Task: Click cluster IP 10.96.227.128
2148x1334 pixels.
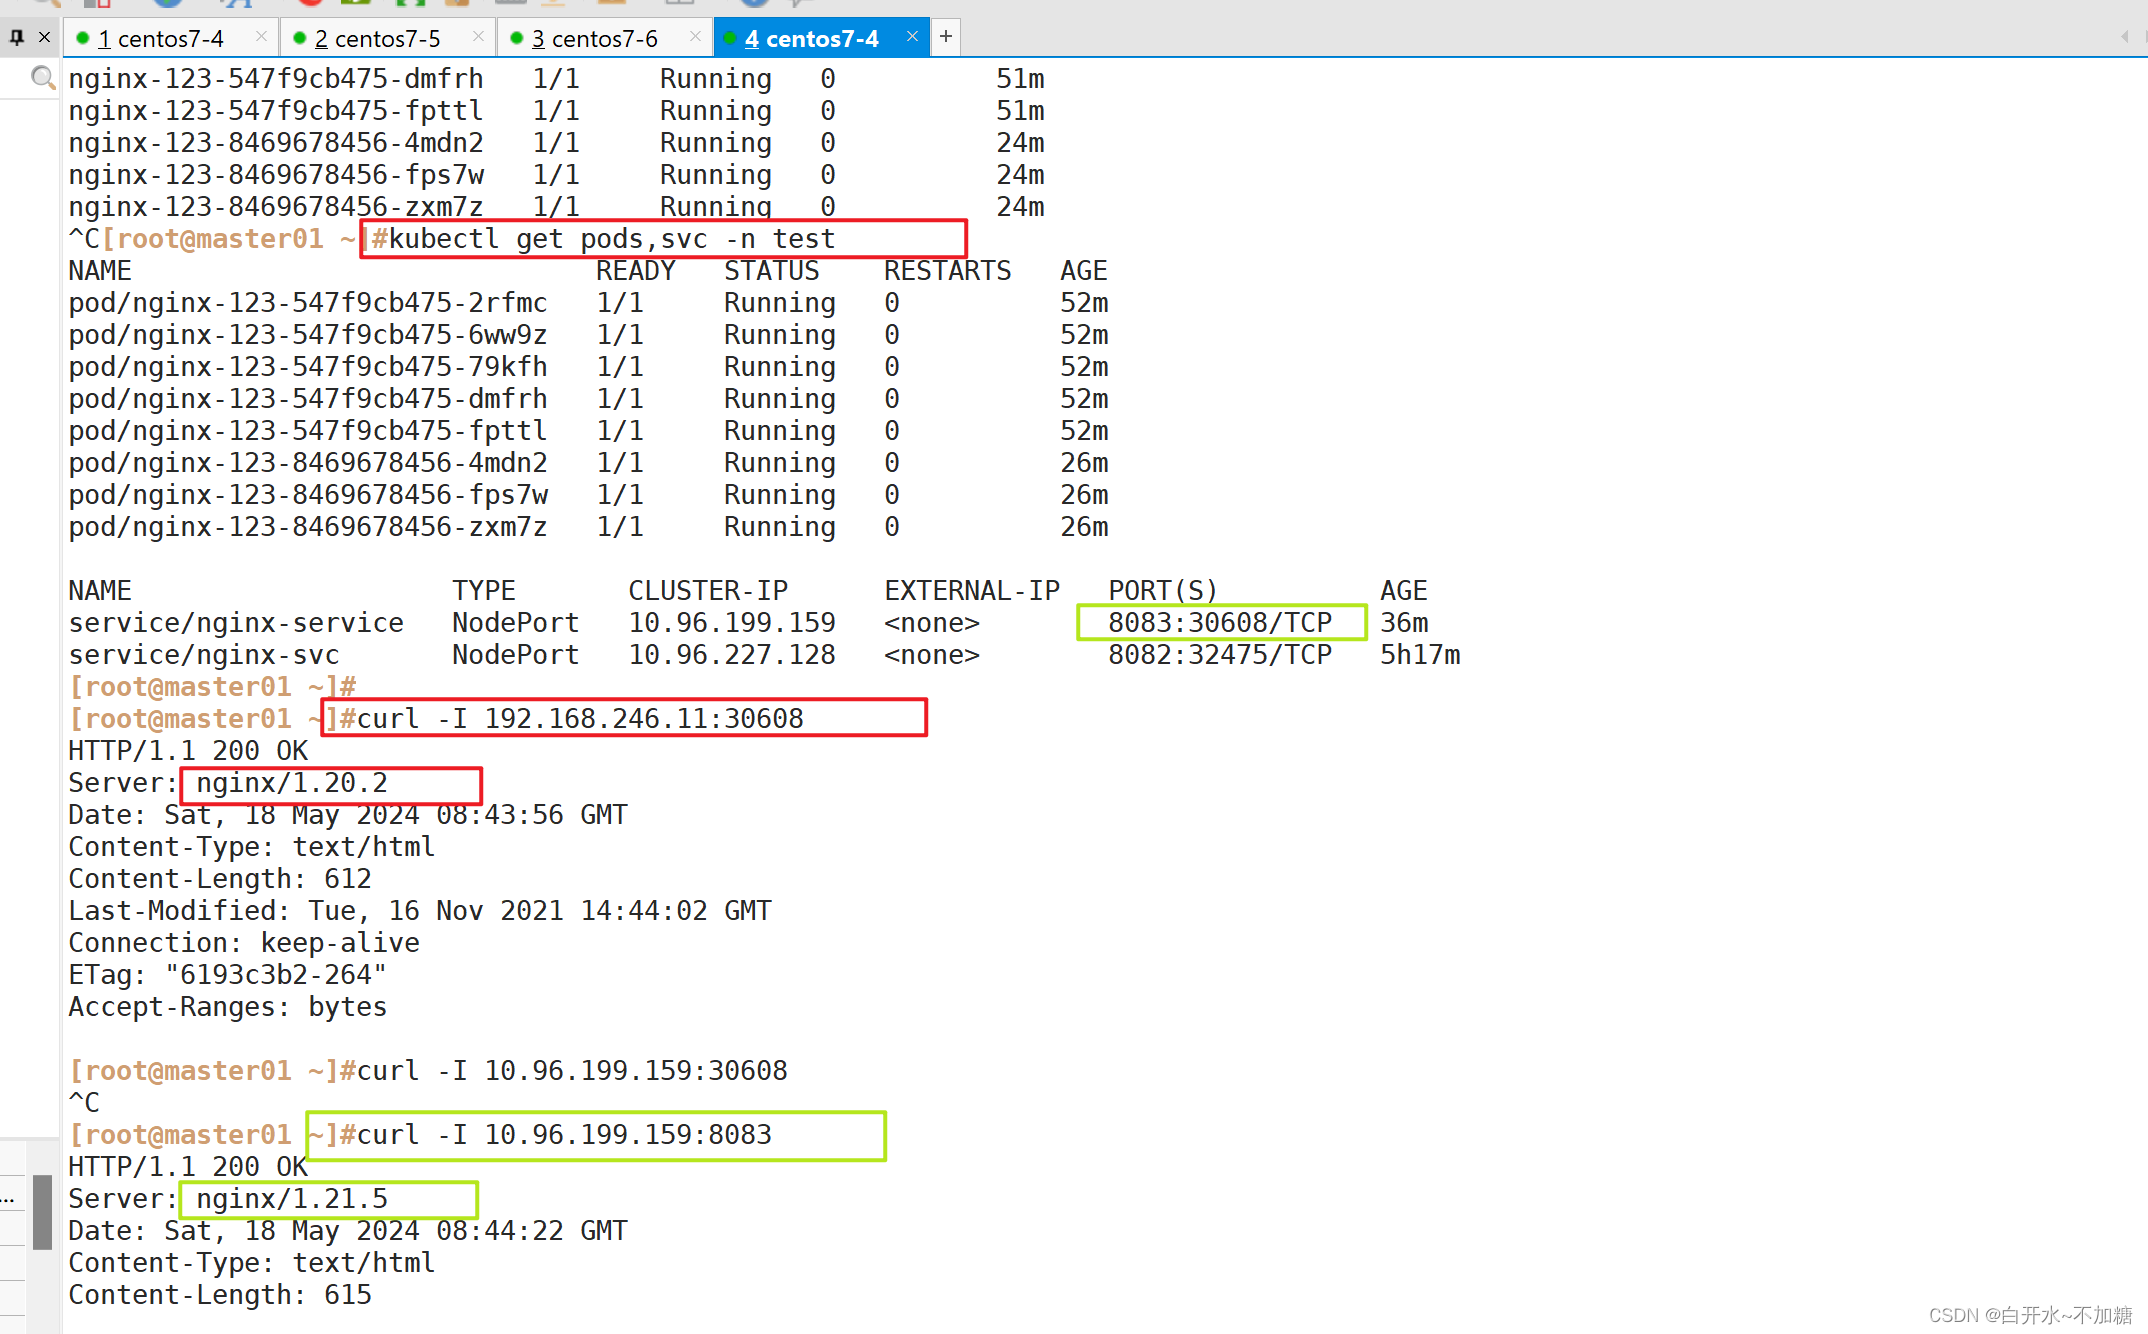Action: tap(732, 655)
